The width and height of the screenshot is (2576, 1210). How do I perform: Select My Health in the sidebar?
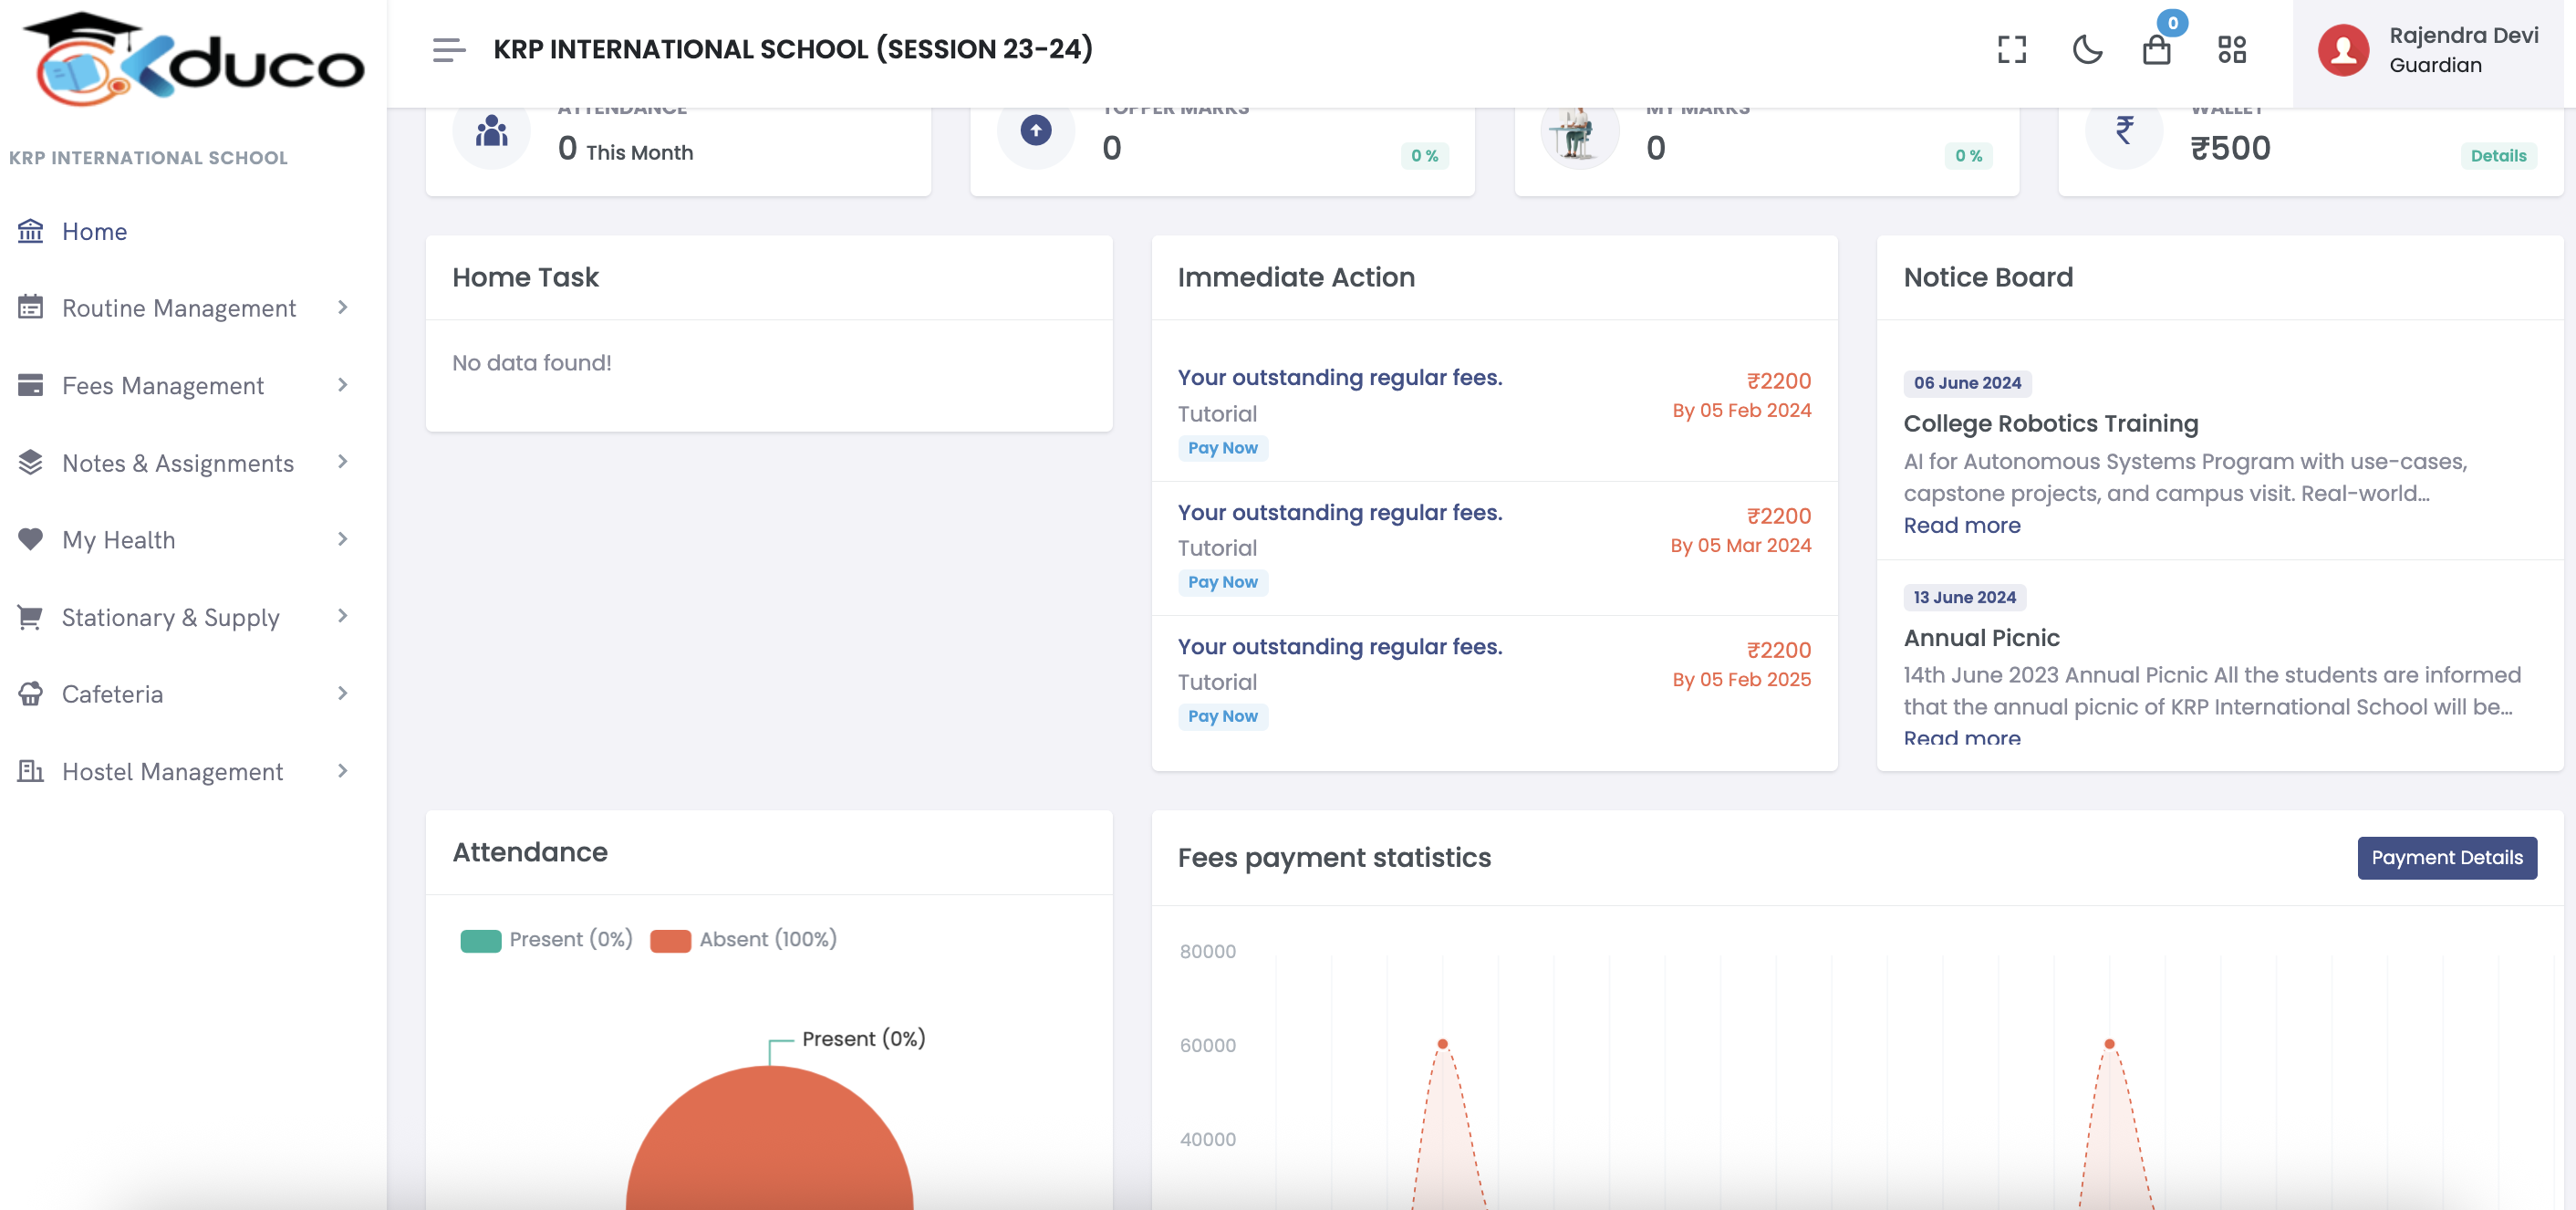coord(120,539)
